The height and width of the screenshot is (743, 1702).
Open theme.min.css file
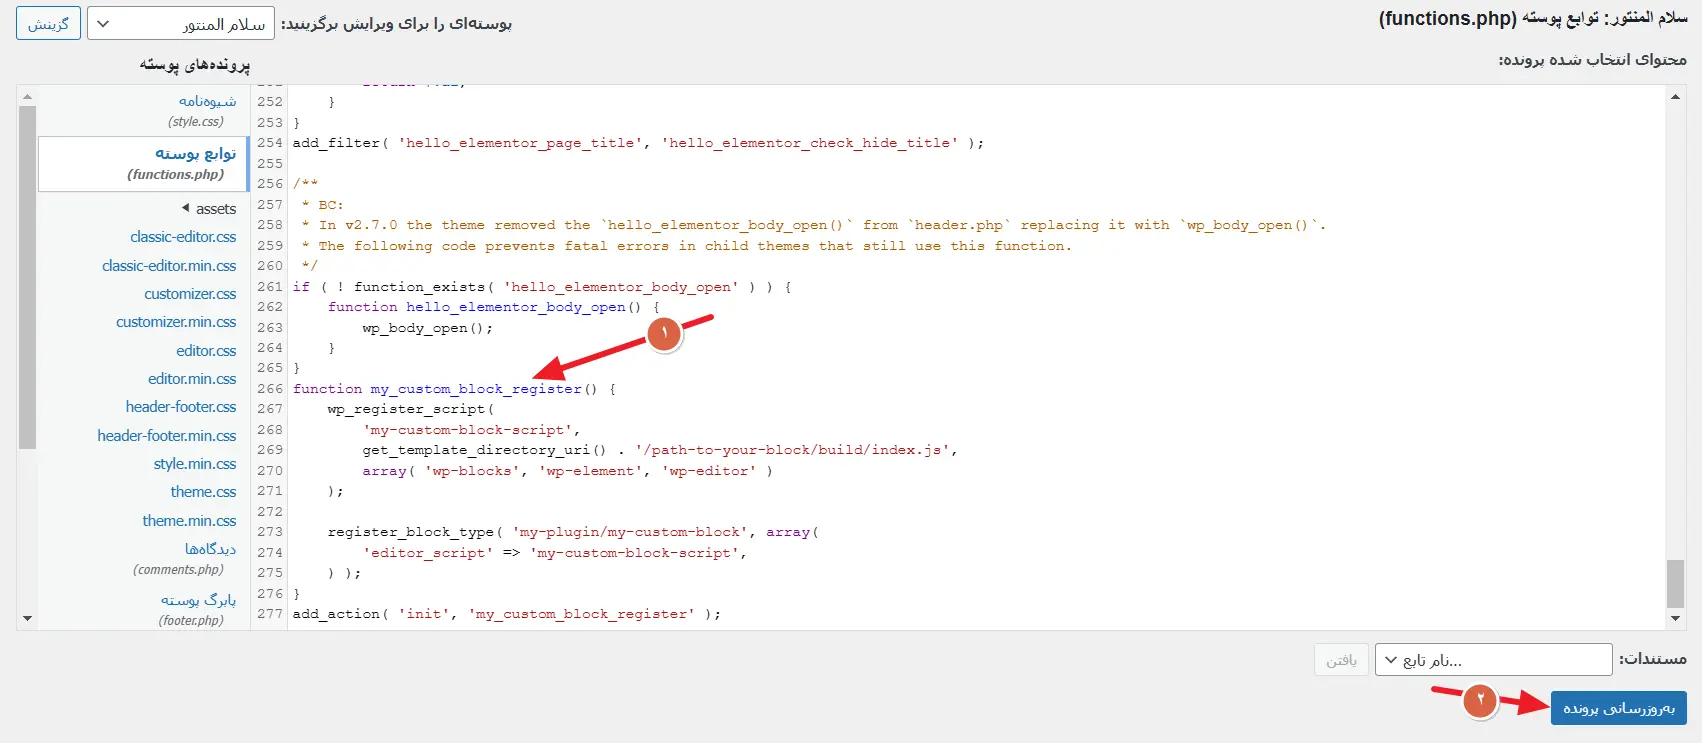click(189, 521)
